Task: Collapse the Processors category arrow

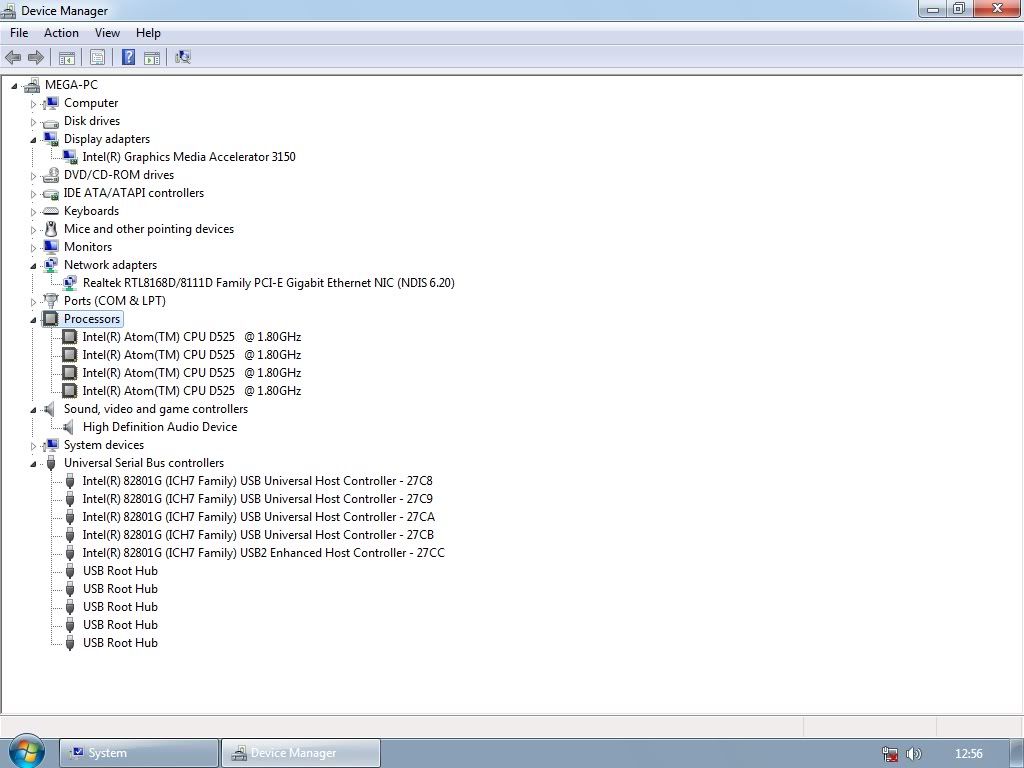Action: 33,320
